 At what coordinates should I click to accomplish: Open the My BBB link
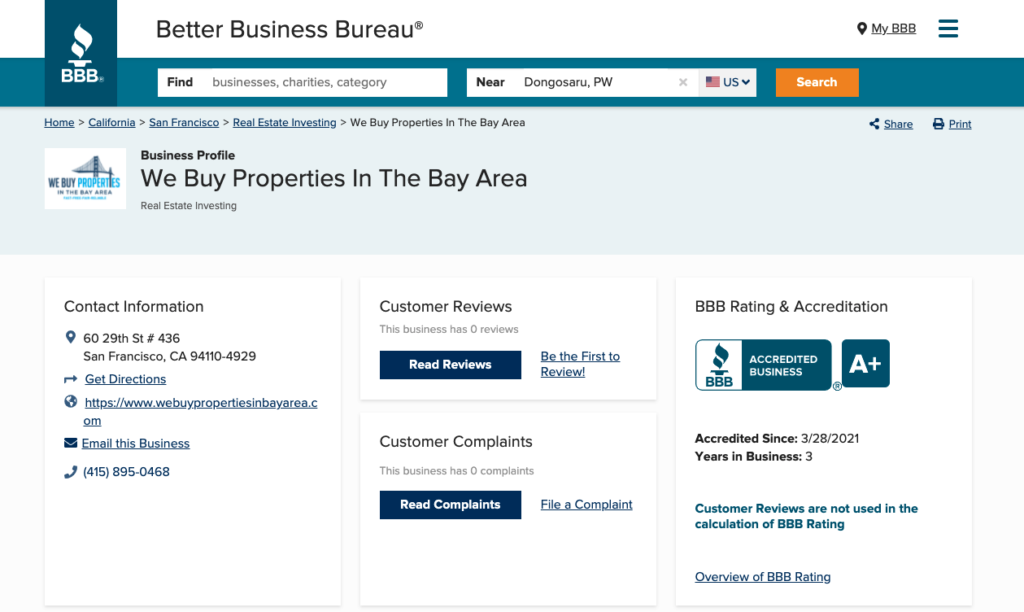(x=893, y=29)
